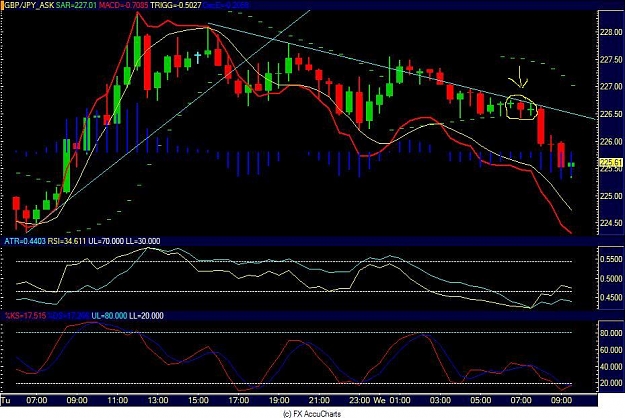This screenshot has width=625, height=418.
Task: Click the LL=30.000 lower limit label
Action: [x=143, y=241]
